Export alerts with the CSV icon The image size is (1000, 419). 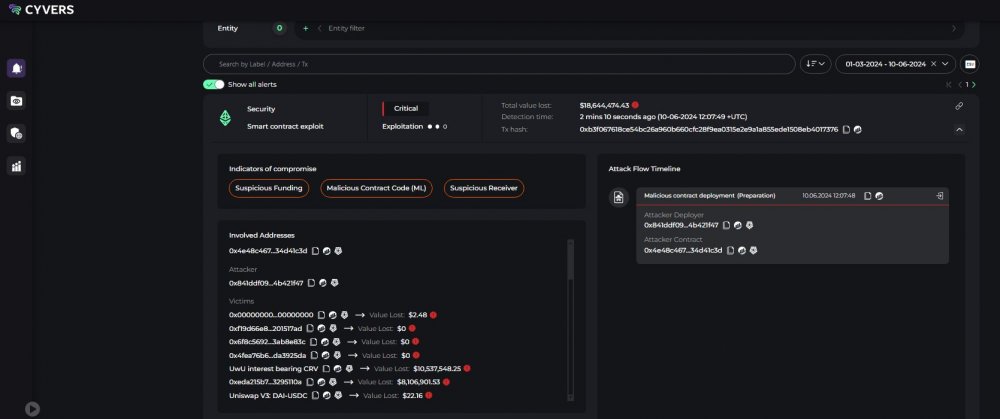pyautogui.click(x=969, y=64)
